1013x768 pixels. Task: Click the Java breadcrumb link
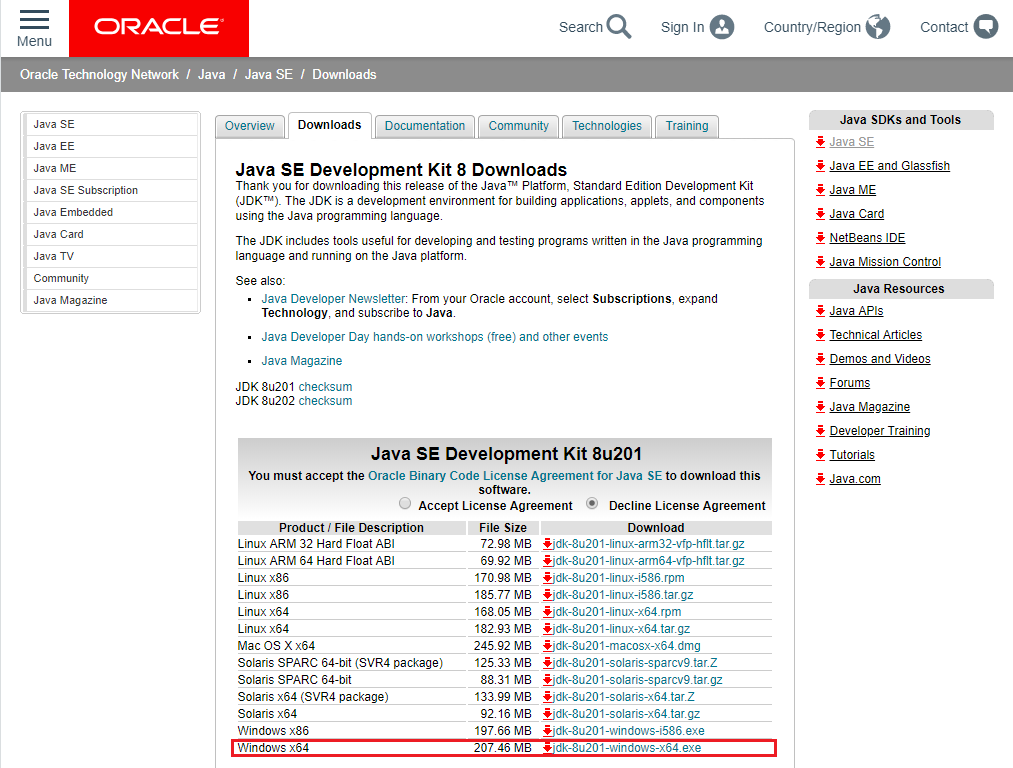[211, 74]
